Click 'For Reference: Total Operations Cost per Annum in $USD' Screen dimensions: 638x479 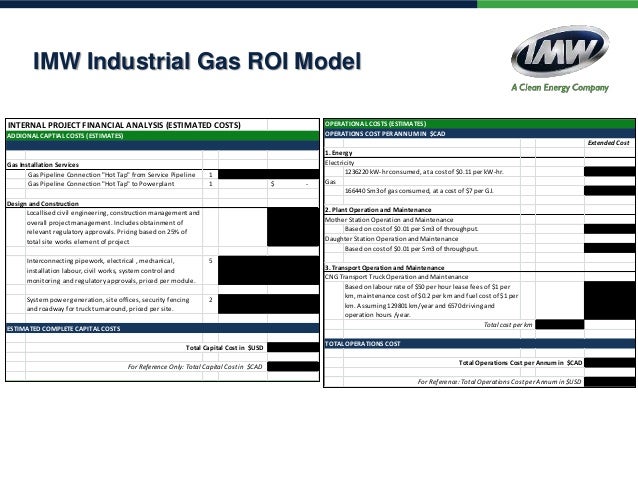point(499,382)
